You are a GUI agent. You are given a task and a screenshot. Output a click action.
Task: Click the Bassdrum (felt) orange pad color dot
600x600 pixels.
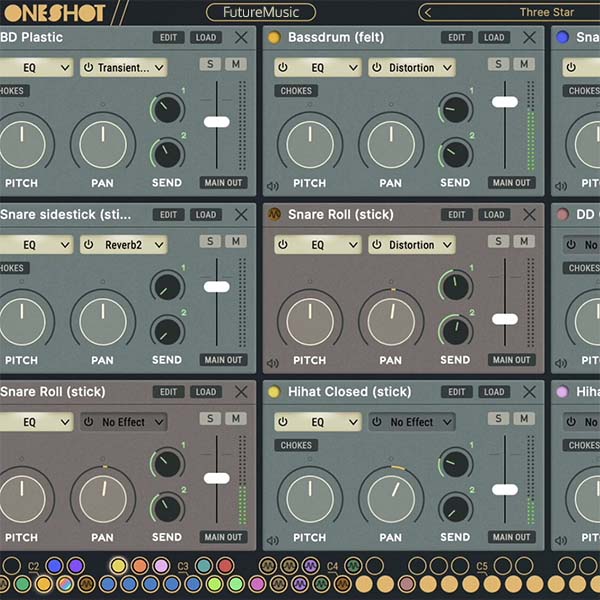(274, 37)
